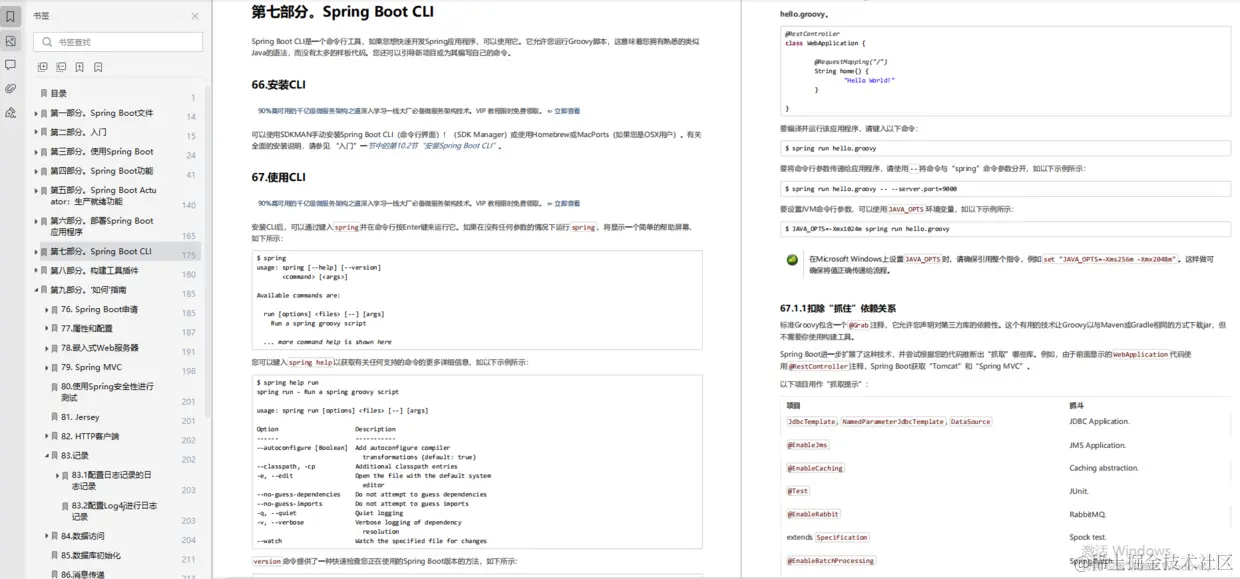The image size is (1240, 579).
Task: Click the green tip icon near JAVA_OPTS note
Action: (792, 259)
